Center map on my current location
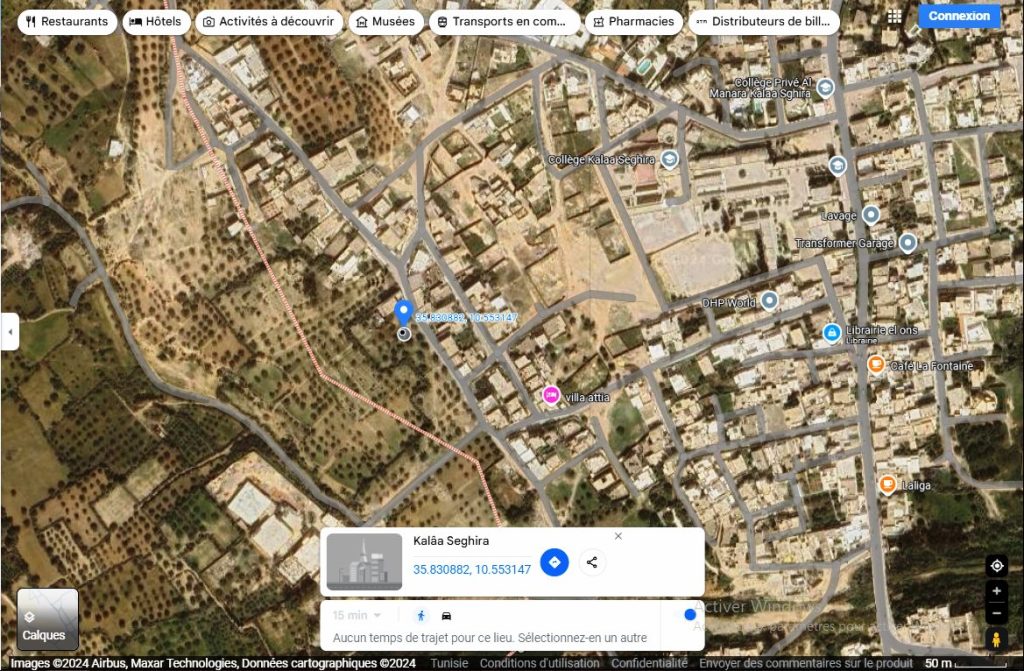This screenshot has width=1024, height=671. pyautogui.click(x=996, y=566)
